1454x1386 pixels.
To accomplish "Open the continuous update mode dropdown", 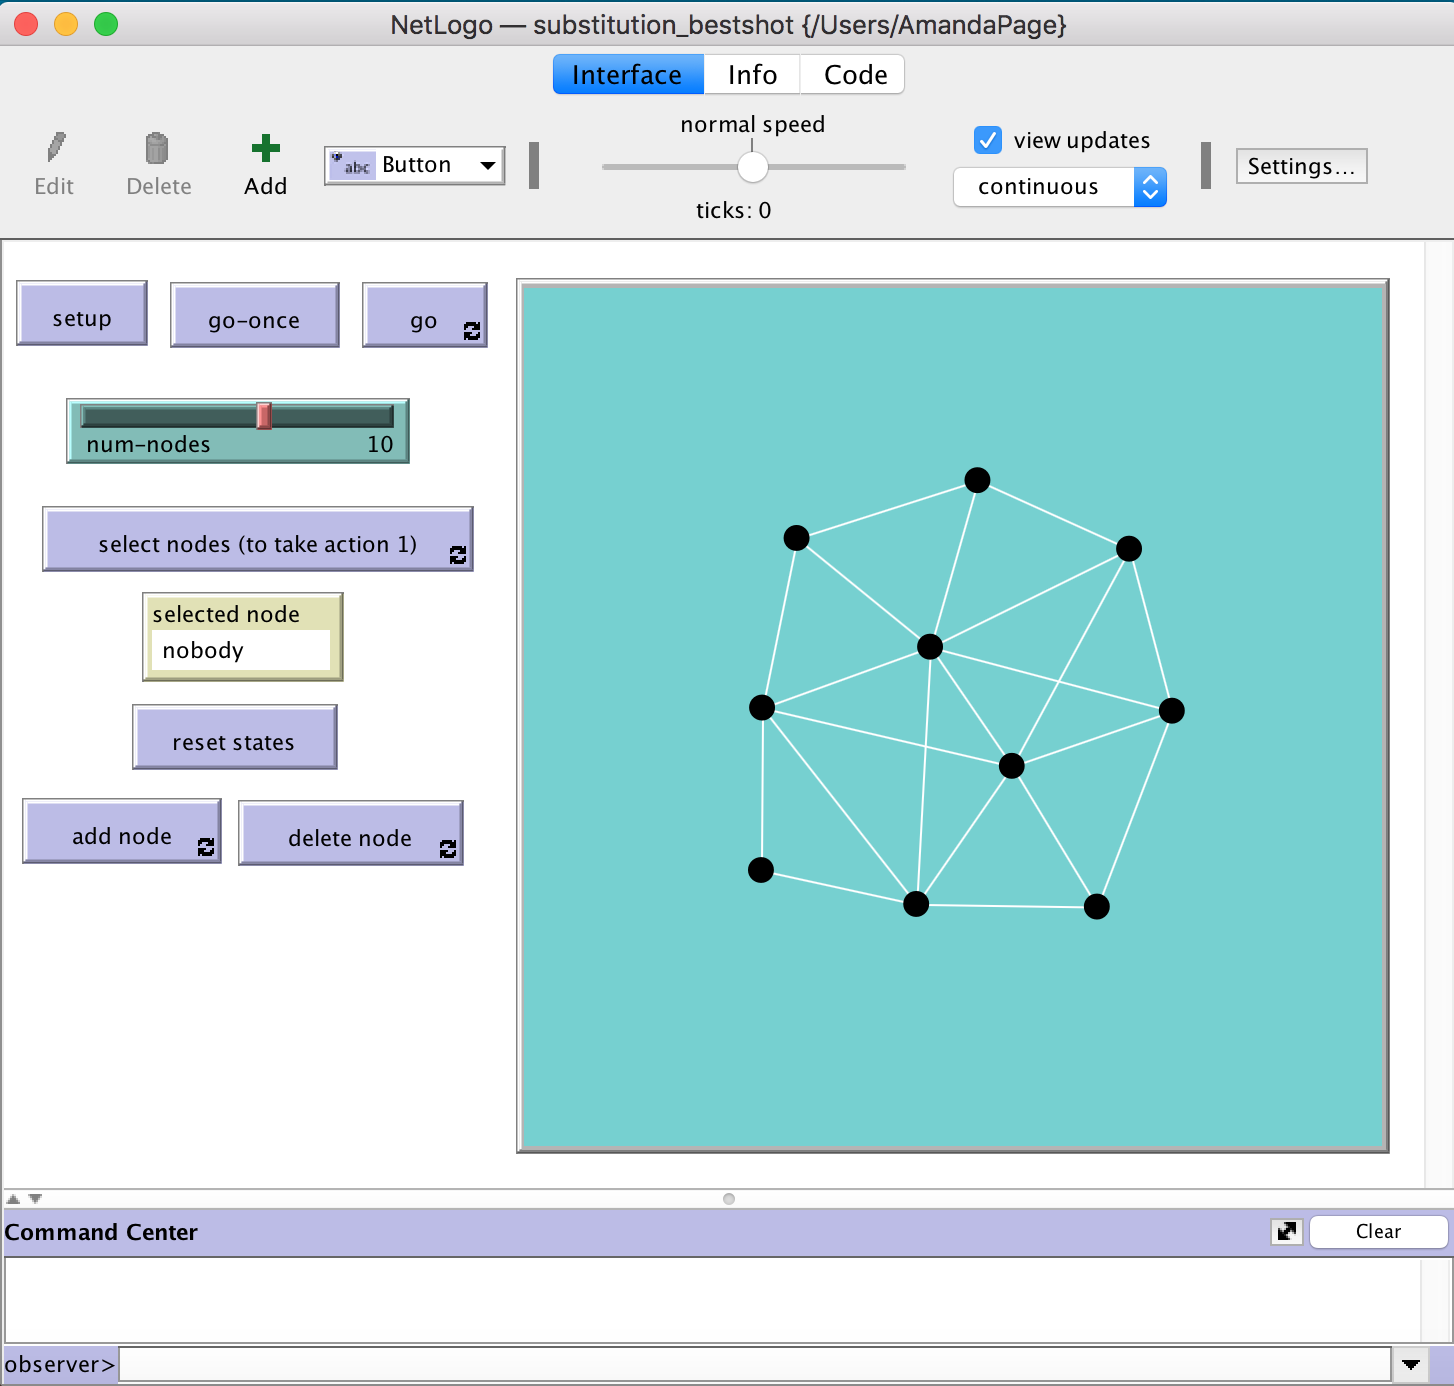I will click(x=1150, y=187).
